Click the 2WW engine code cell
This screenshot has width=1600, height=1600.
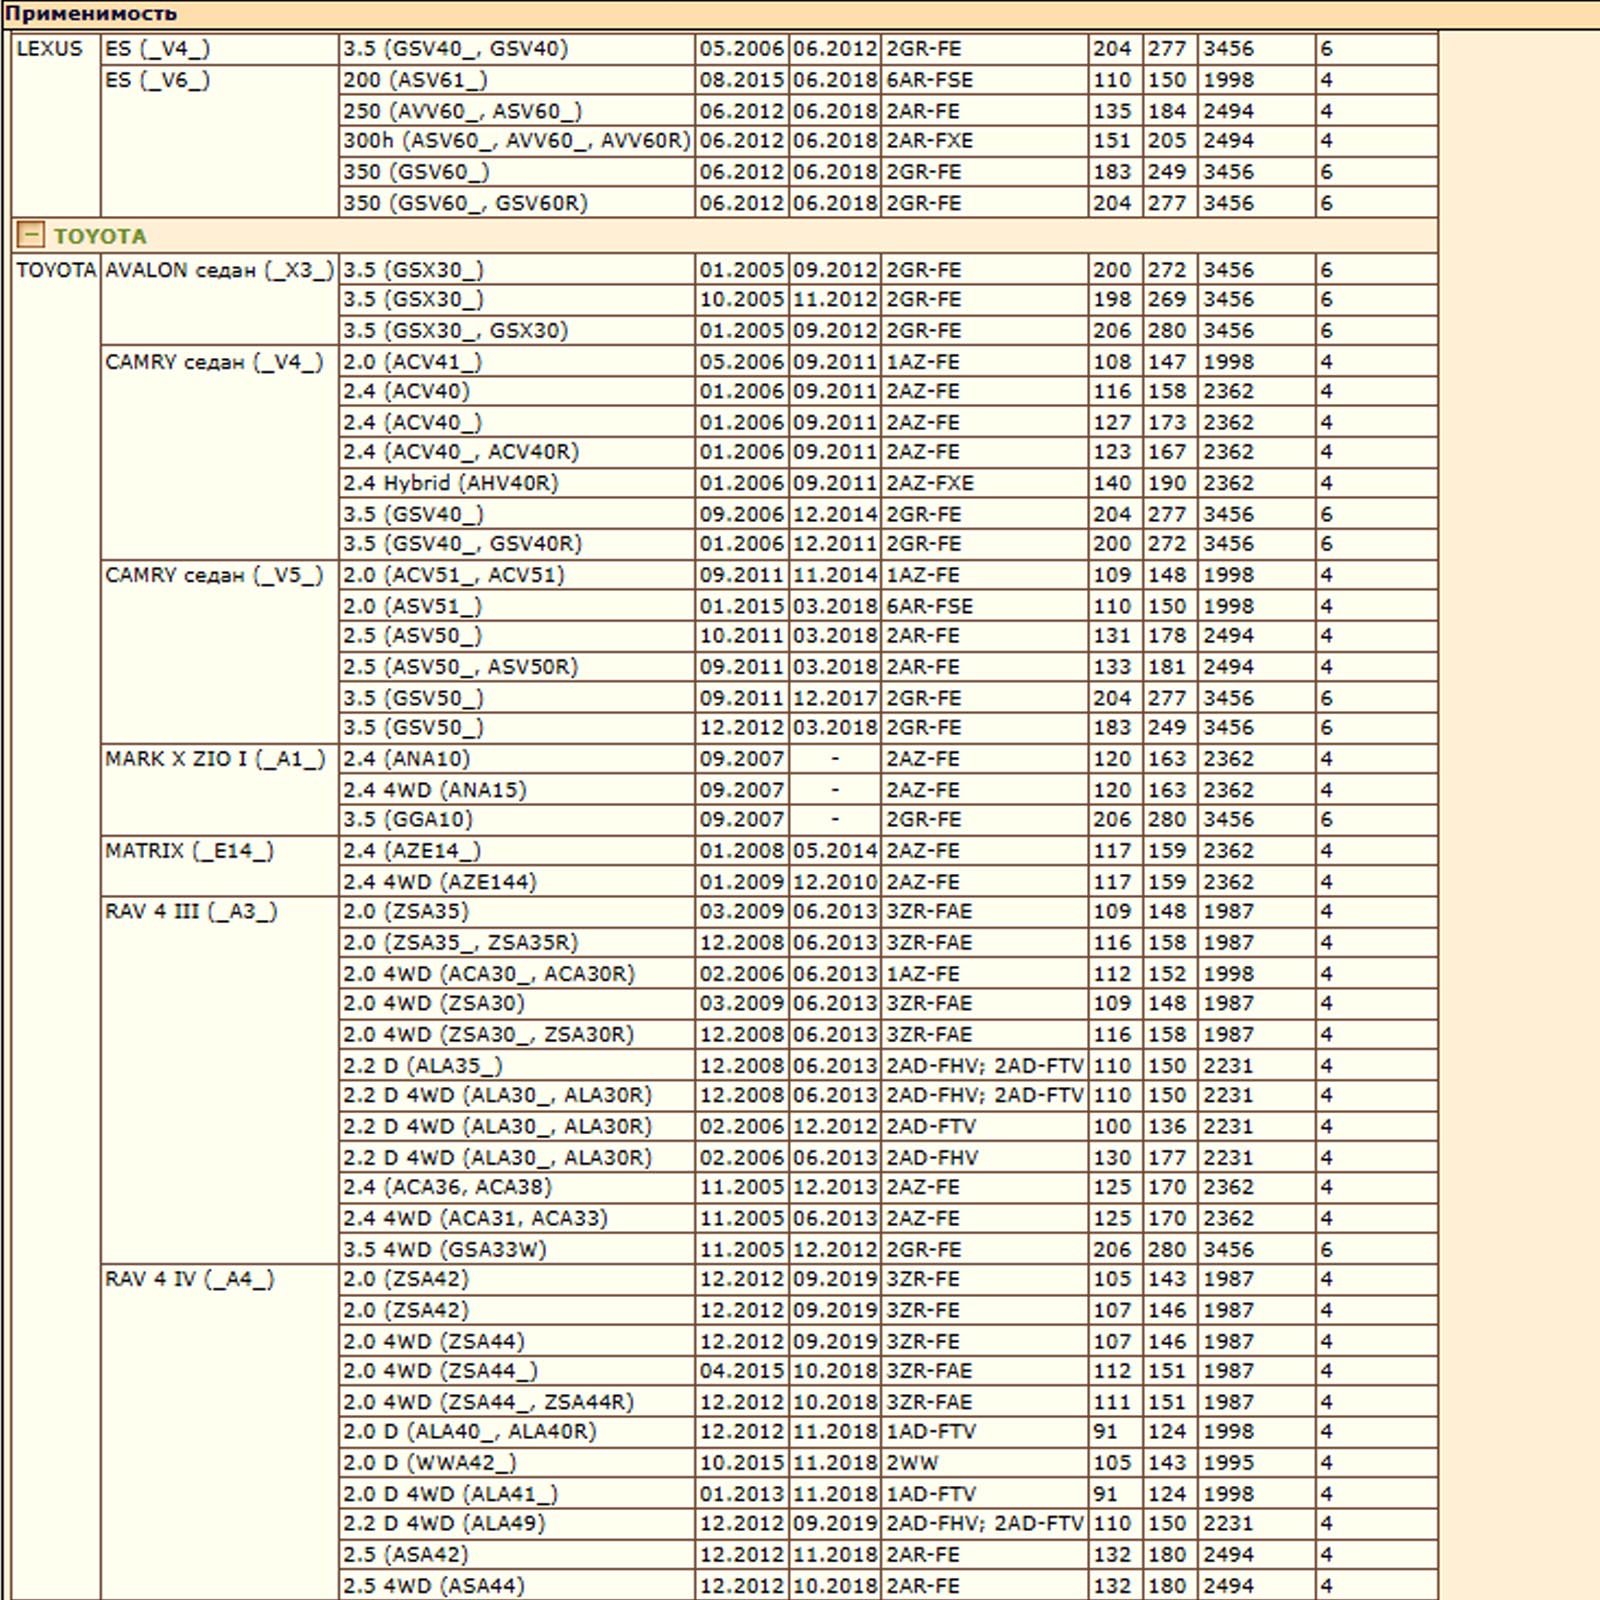click(912, 1463)
